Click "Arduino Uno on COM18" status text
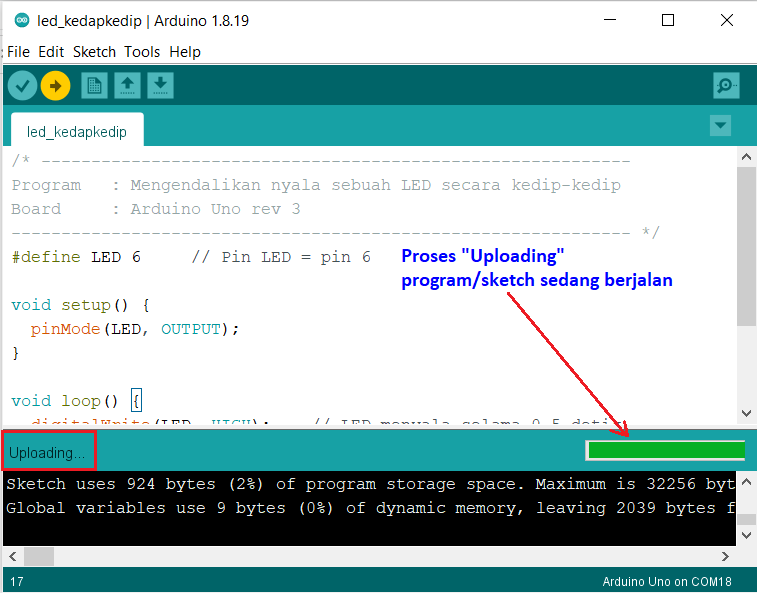This screenshot has height=593, width=757. coord(667,581)
